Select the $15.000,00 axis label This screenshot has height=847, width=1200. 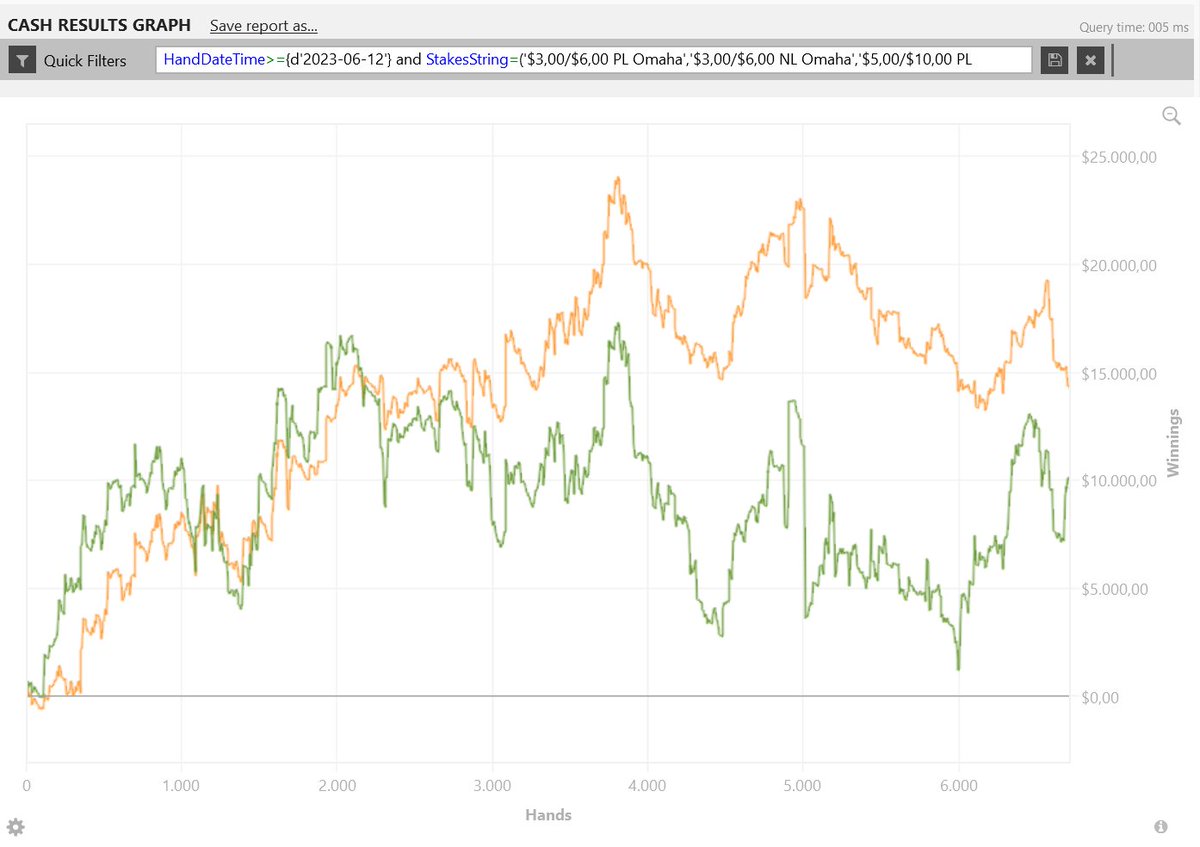coord(1120,373)
